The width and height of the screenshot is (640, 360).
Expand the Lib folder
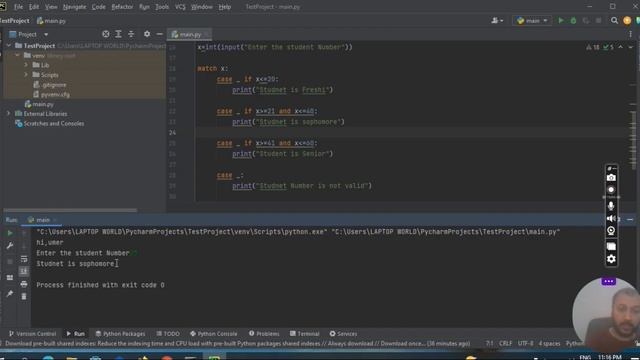click(26, 65)
